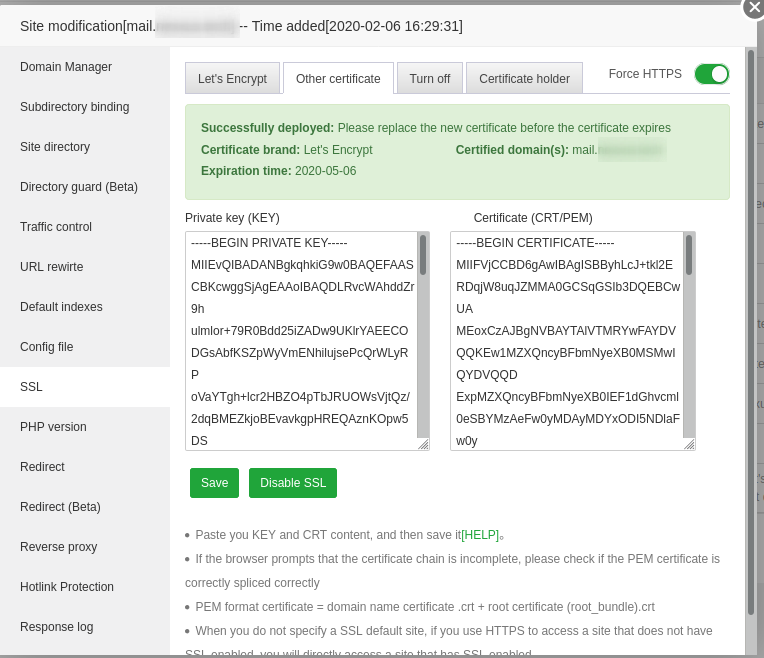This screenshot has width=764, height=658.
Task: Grab the Private key resize handle
Action: tap(422, 444)
